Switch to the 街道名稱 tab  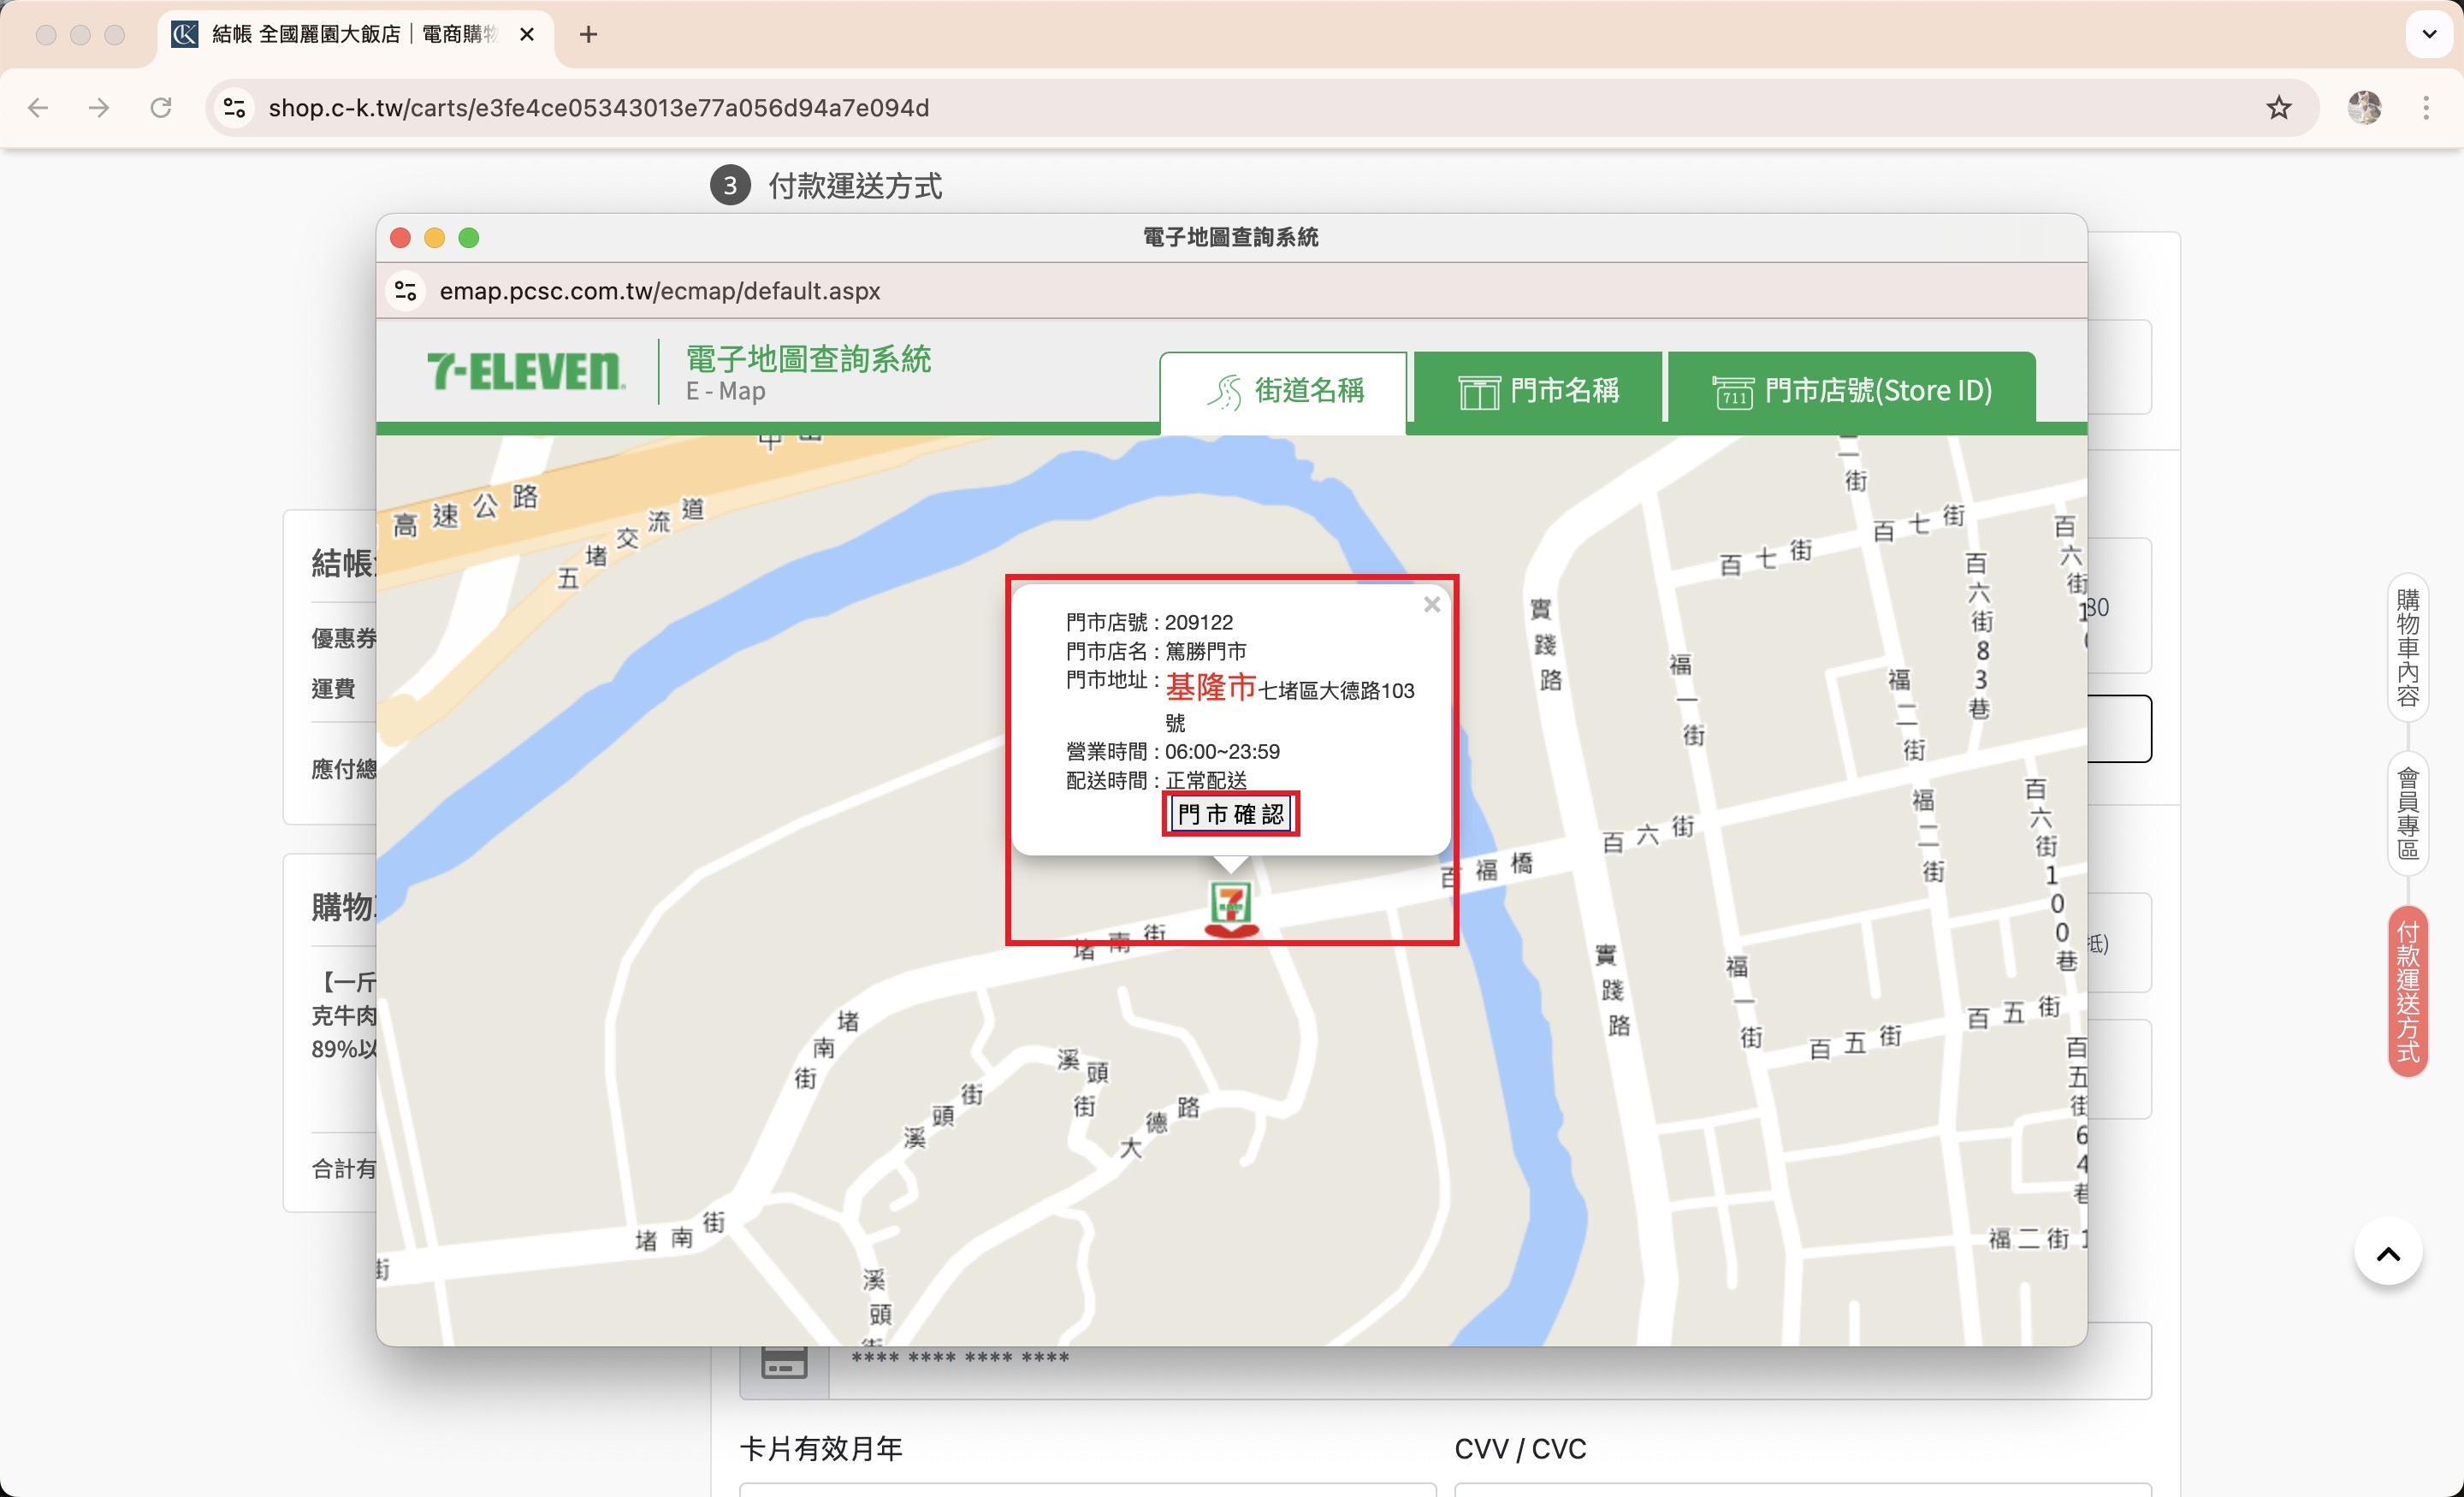click(x=1283, y=391)
